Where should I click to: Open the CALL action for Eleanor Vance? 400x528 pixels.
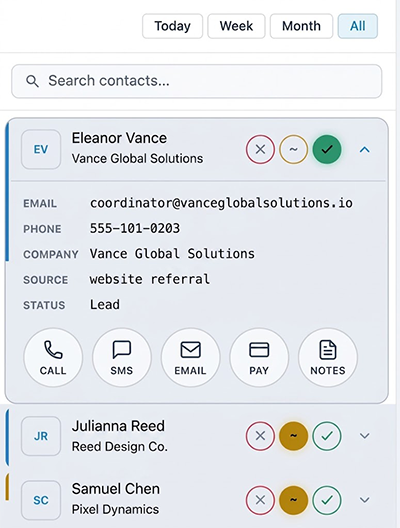[53, 357]
